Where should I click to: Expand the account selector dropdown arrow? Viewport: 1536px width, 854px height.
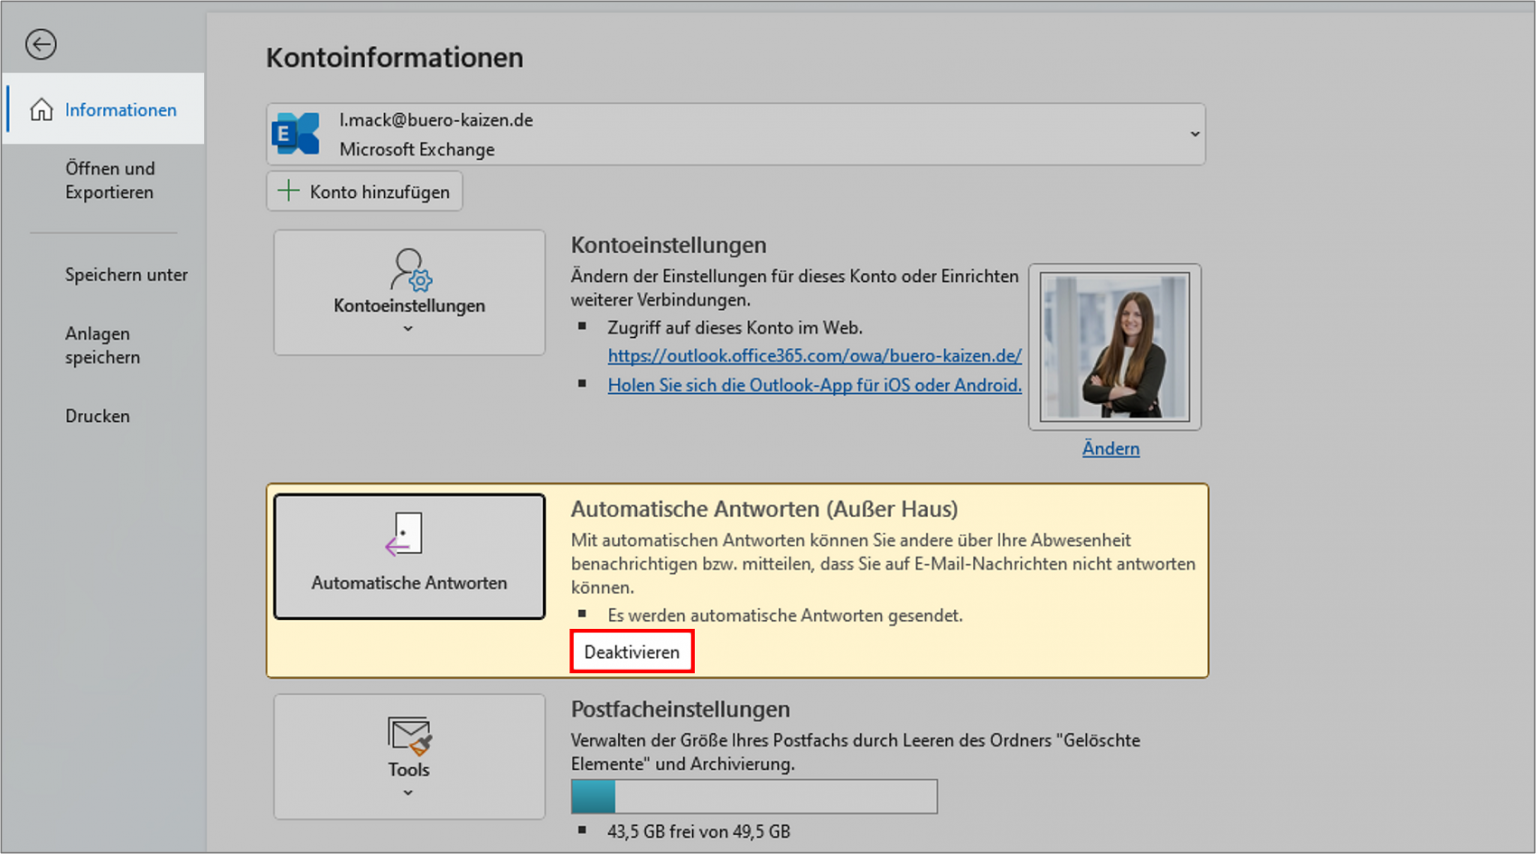pyautogui.click(x=1192, y=133)
